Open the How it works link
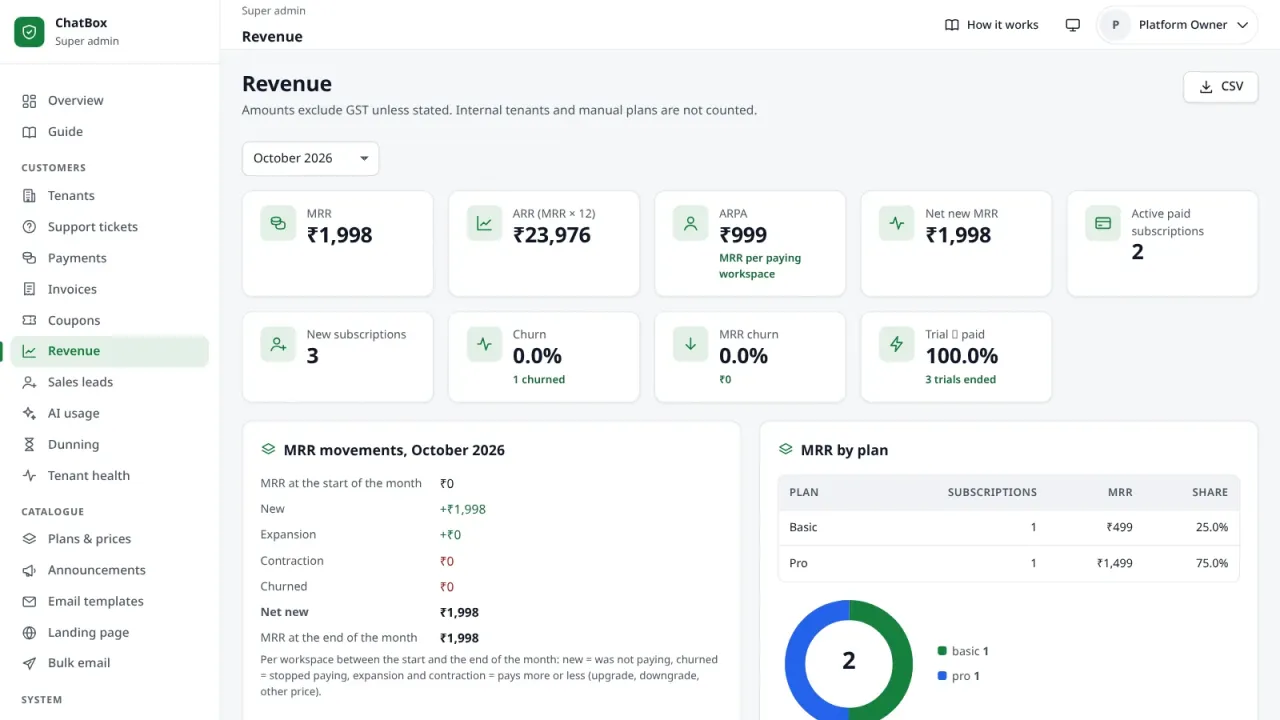 click(x=992, y=25)
